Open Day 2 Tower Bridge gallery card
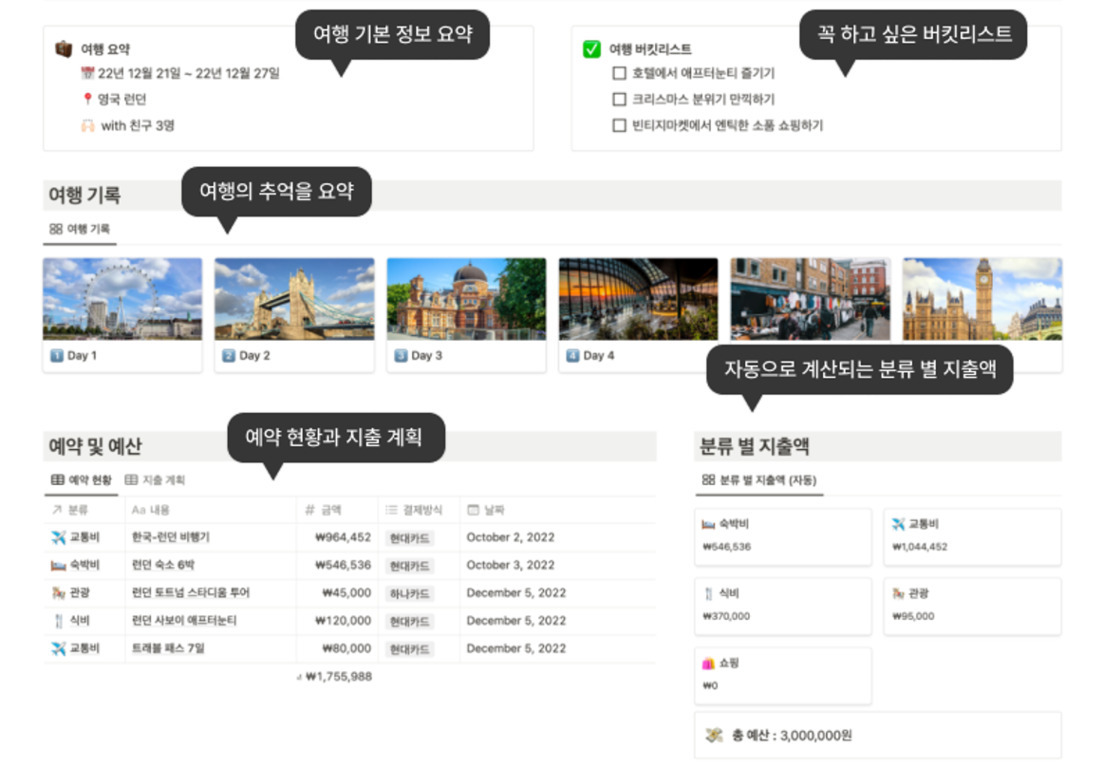1103x768 pixels. tap(294, 314)
